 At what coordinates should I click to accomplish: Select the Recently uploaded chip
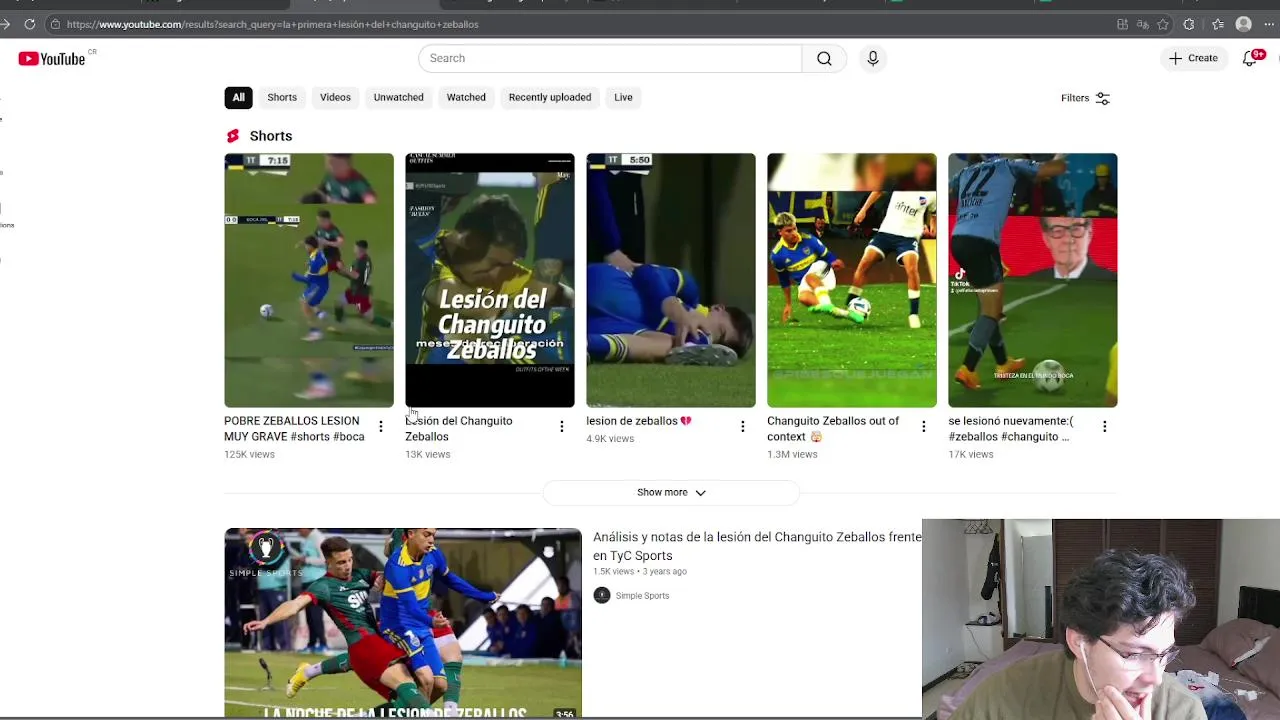550,97
